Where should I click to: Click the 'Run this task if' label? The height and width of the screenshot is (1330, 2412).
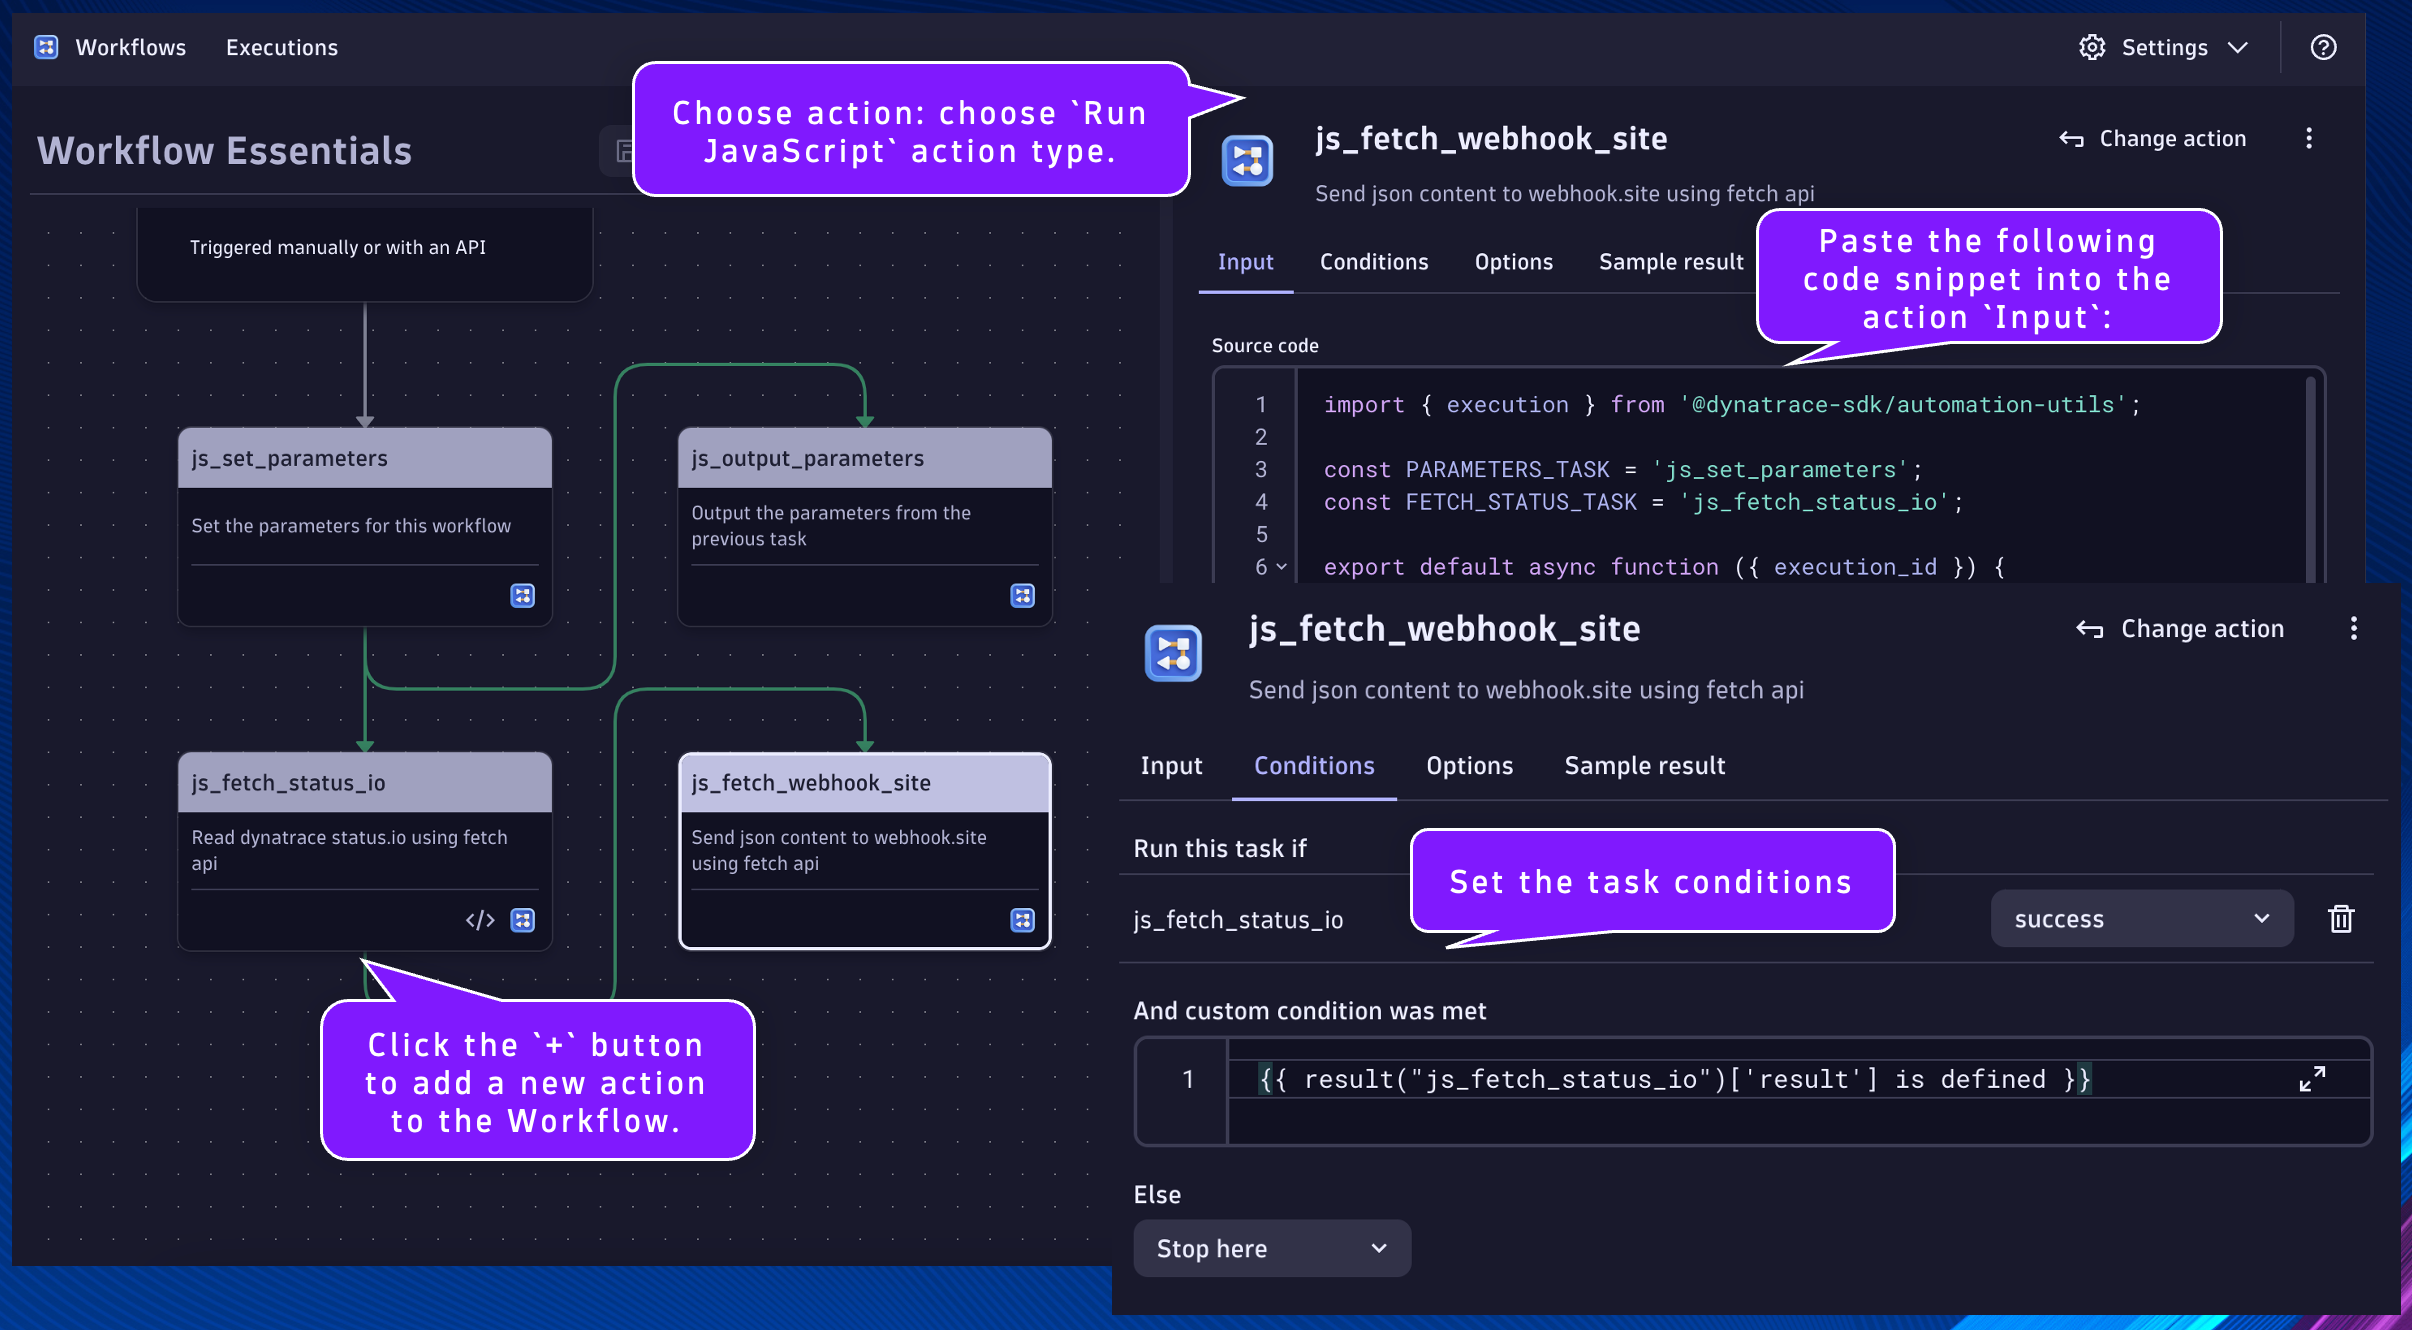[x=1220, y=848]
